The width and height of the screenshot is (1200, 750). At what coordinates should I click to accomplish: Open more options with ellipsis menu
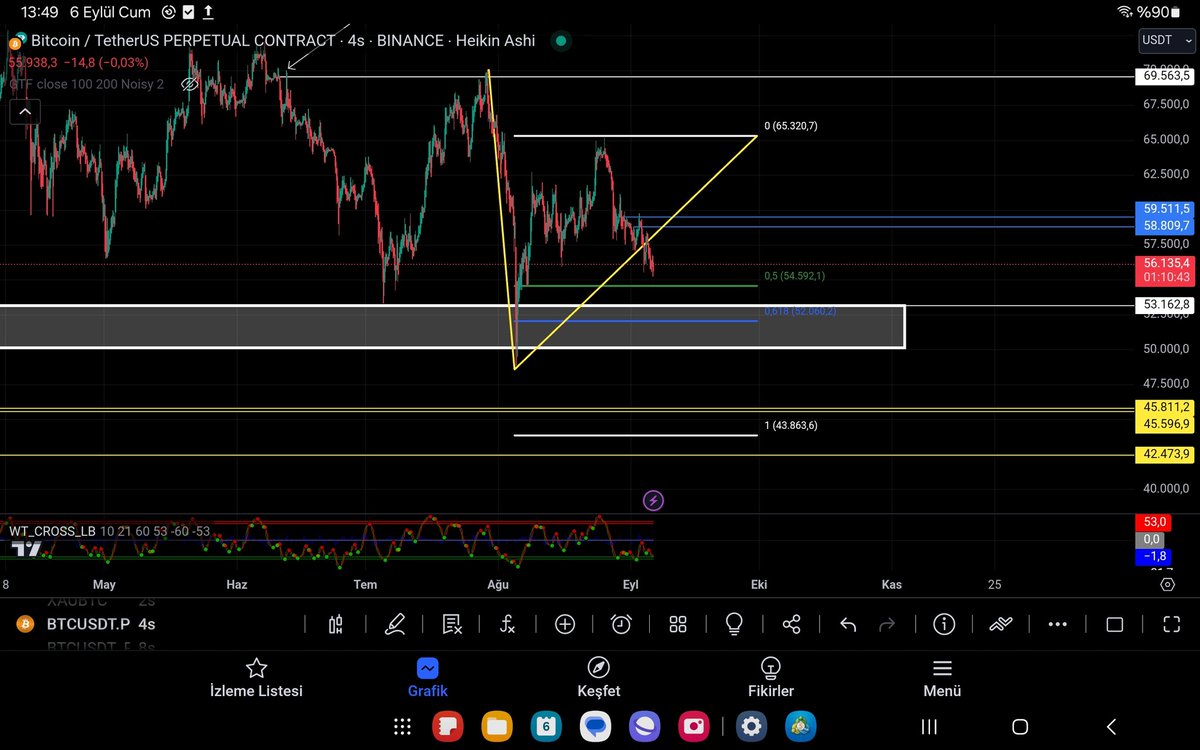pos(1058,624)
